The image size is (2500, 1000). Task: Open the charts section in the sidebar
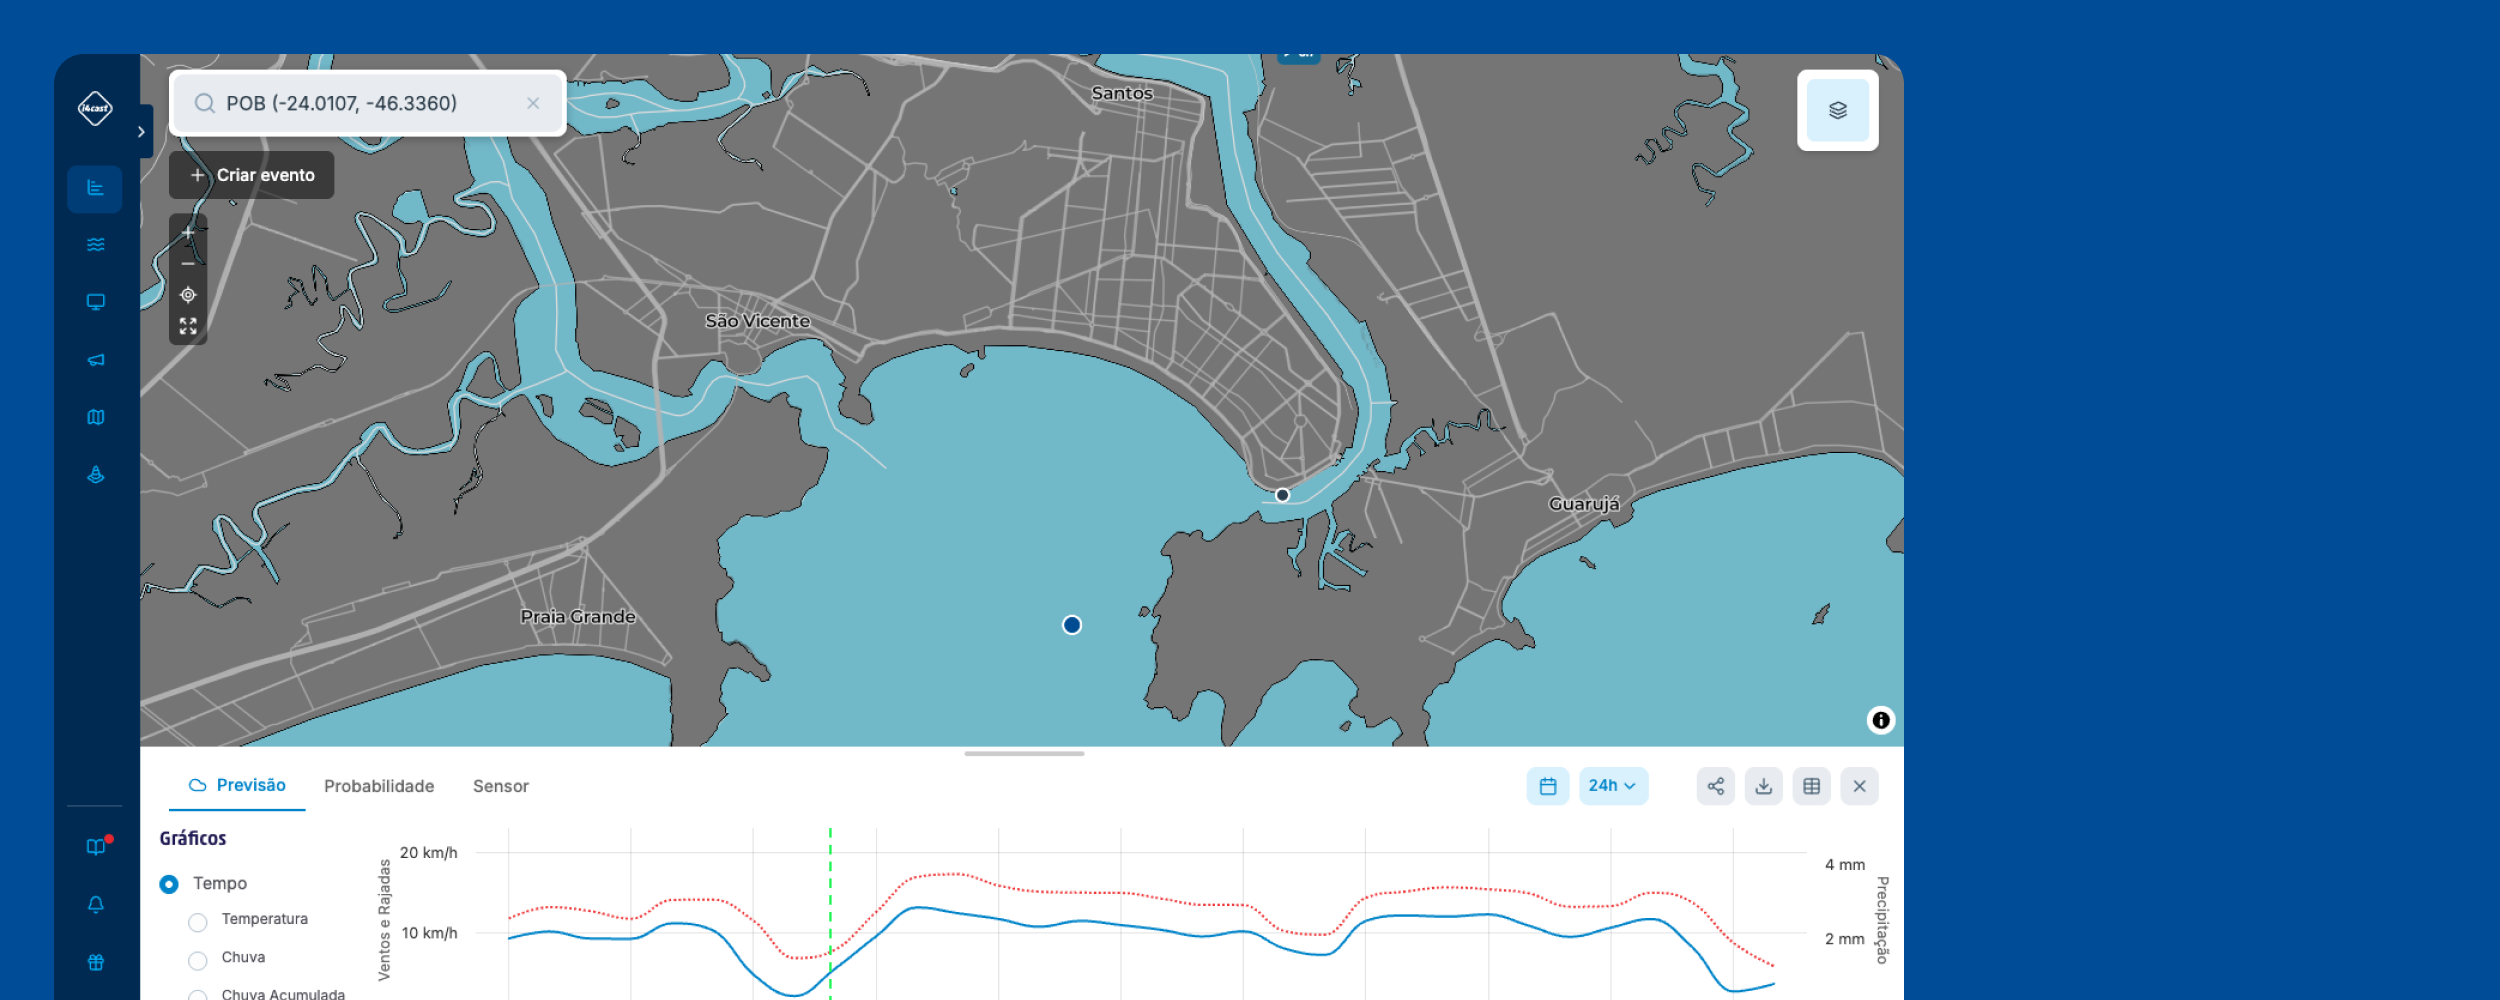(x=95, y=188)
